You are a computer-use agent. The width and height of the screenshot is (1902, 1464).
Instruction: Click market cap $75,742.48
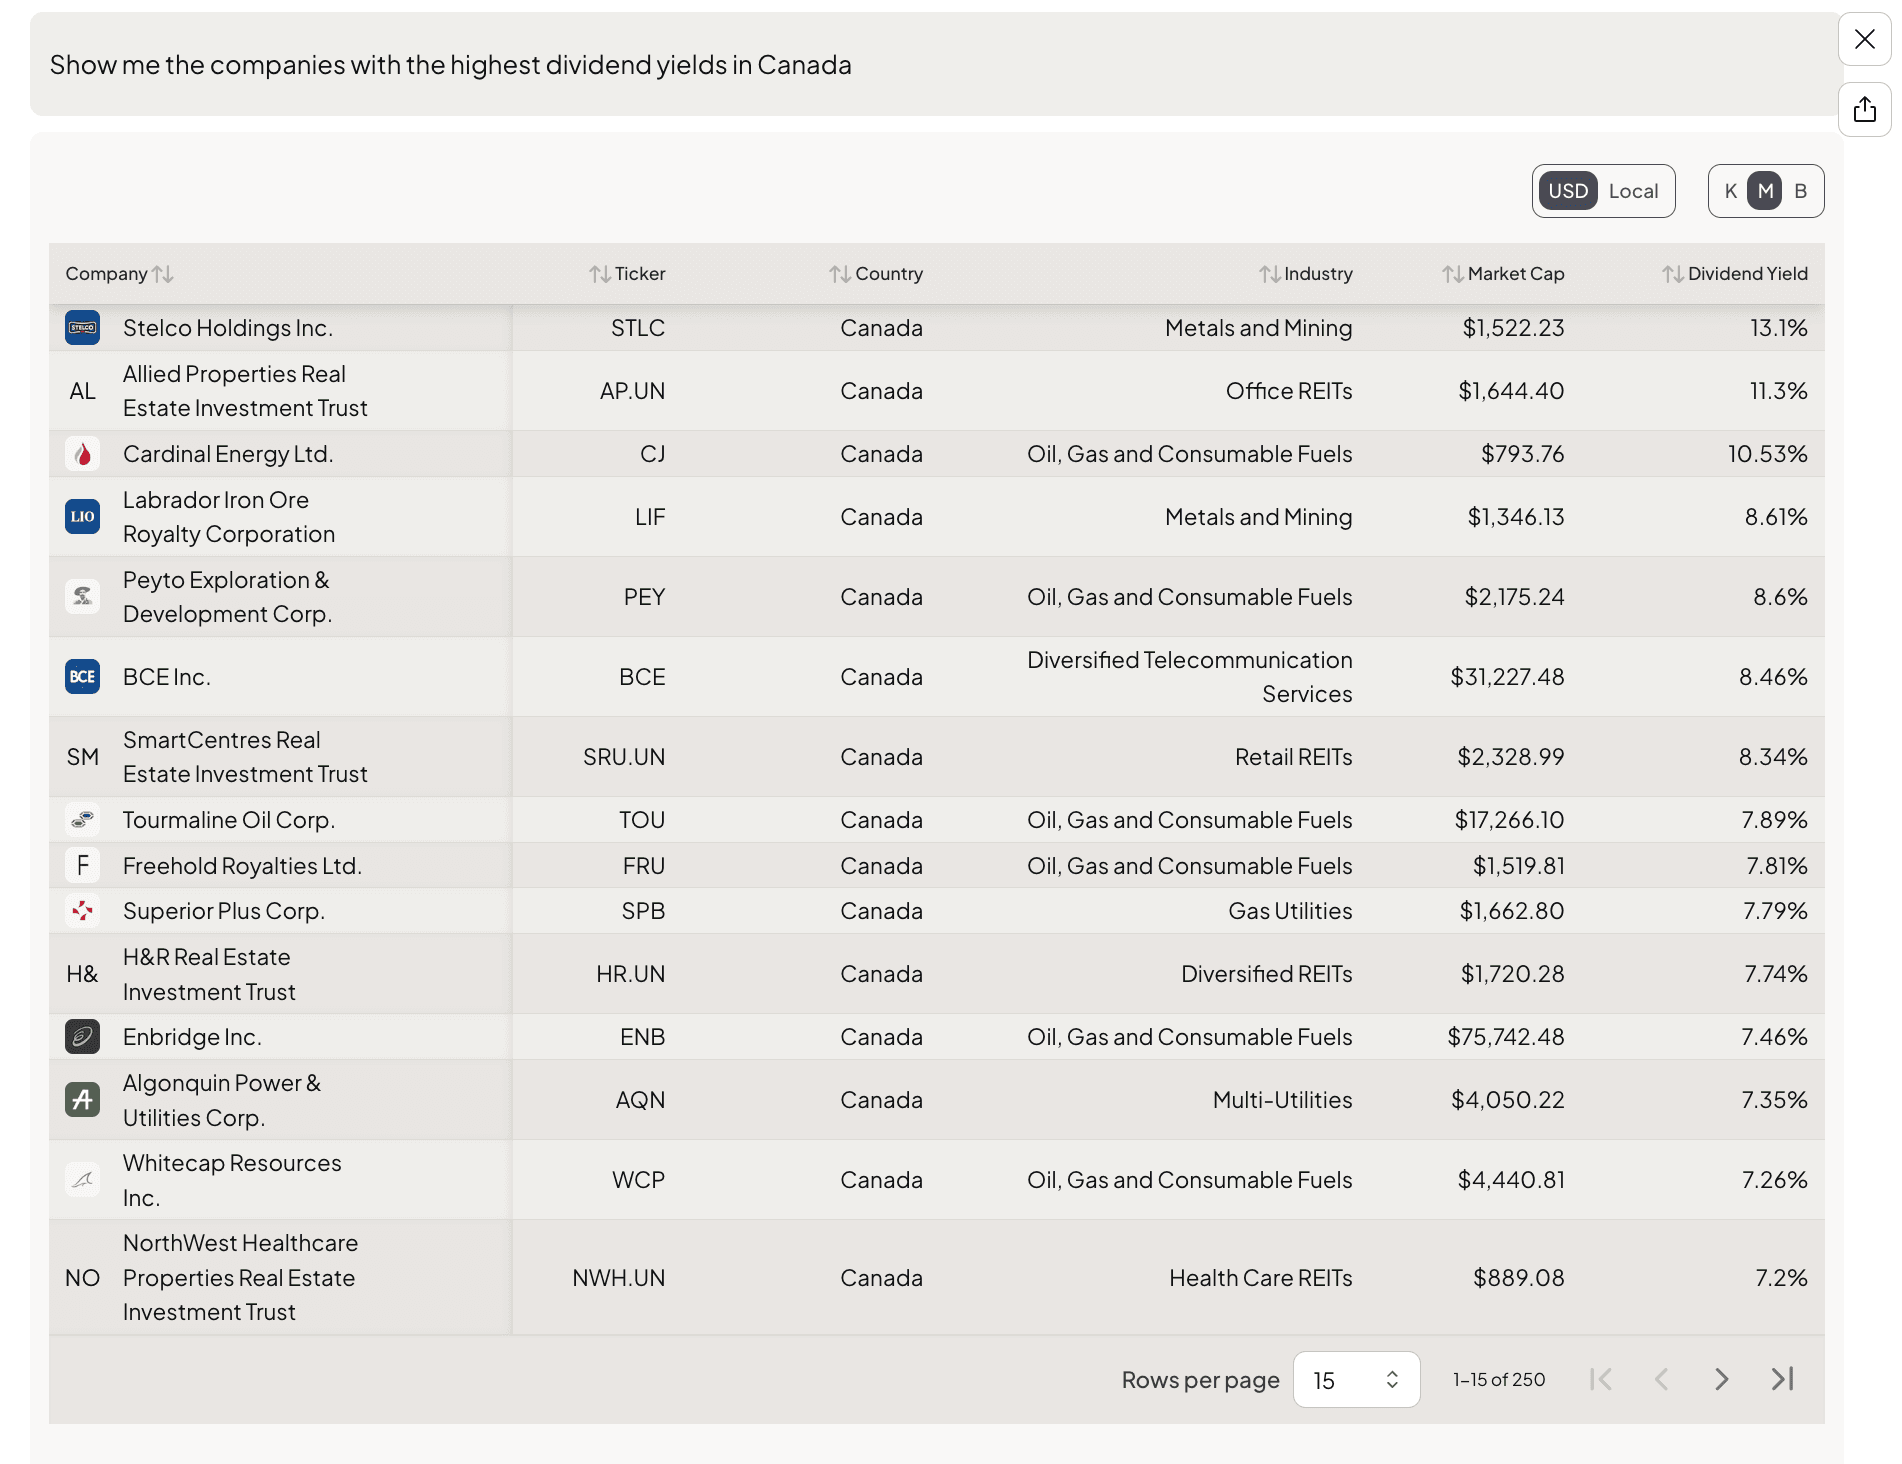(1506, 1037)
